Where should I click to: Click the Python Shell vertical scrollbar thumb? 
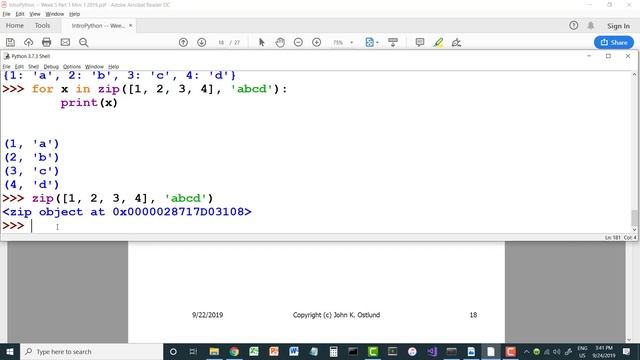[x=634, y=218]
